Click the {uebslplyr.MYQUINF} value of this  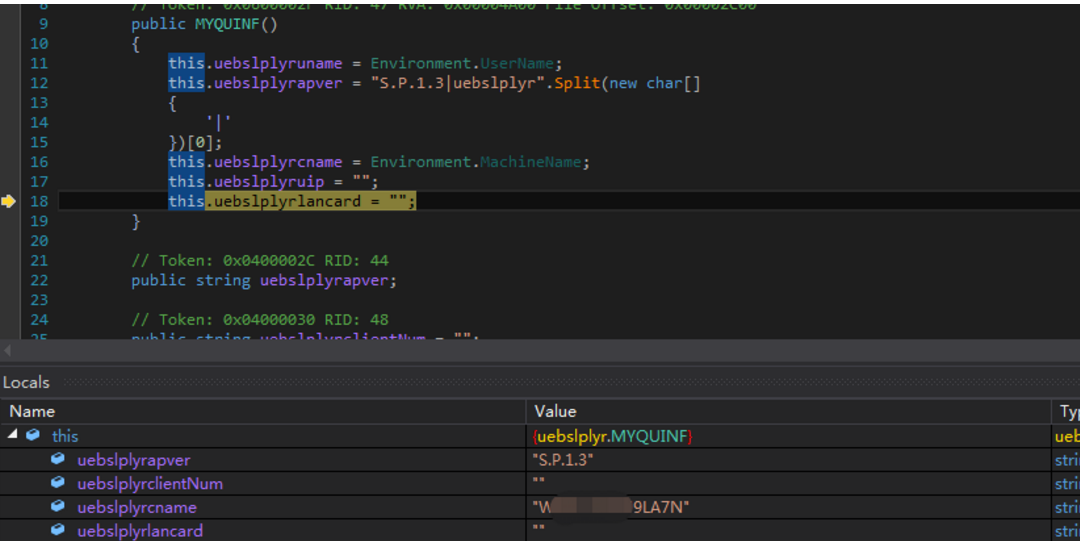(614, 436)
